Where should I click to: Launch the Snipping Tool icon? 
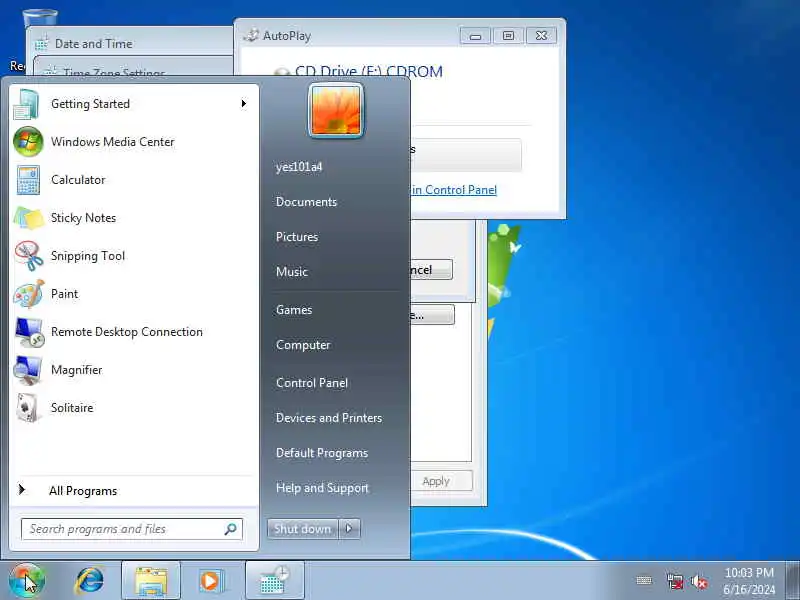[x=29, y=256]
